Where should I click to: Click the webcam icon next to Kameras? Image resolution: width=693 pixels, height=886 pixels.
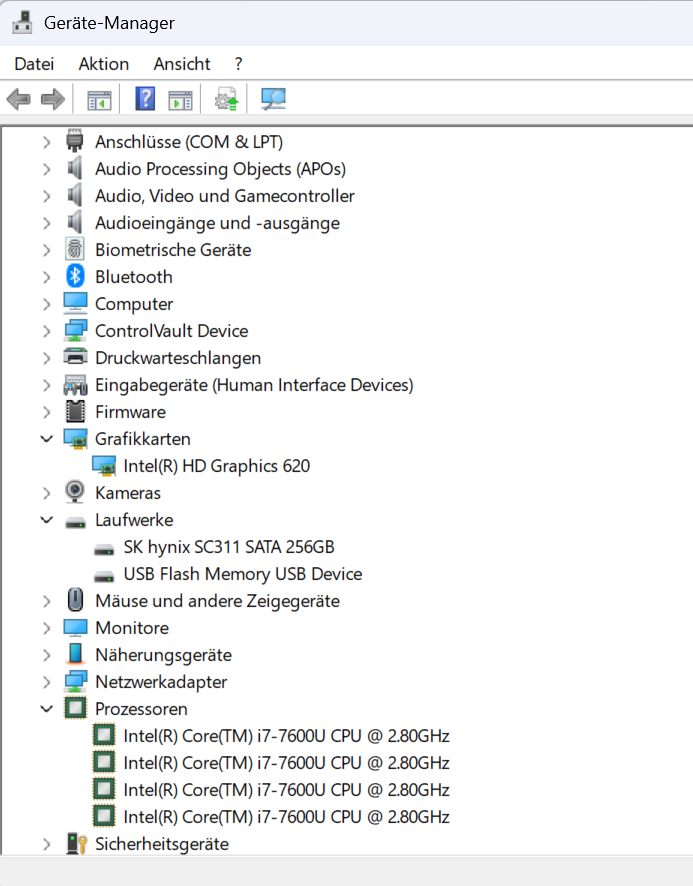pos(75,492)
